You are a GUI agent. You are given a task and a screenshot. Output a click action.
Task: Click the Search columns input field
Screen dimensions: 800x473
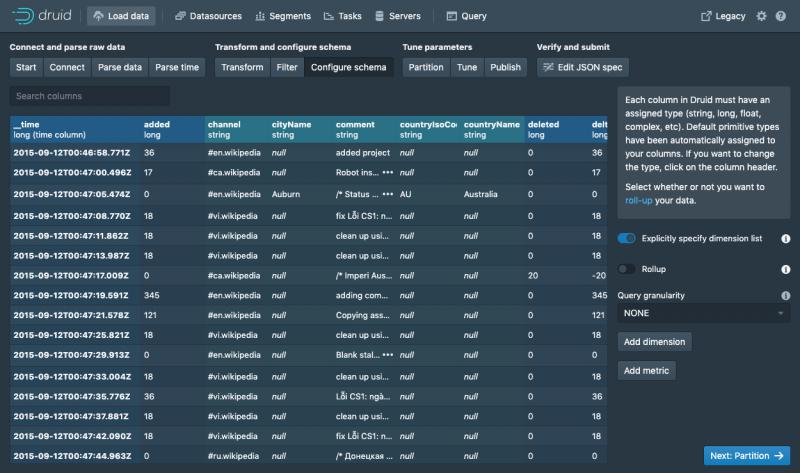pos(90,96)
